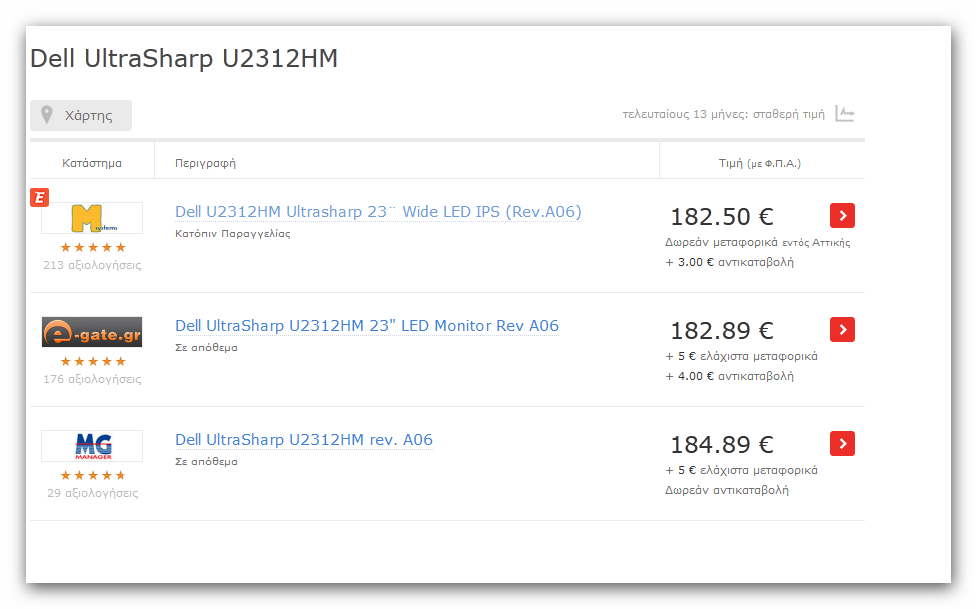Open the price history chart icon
Image resolution: width=977 pixels, height=609 pixels.
(x=845, y=114)
